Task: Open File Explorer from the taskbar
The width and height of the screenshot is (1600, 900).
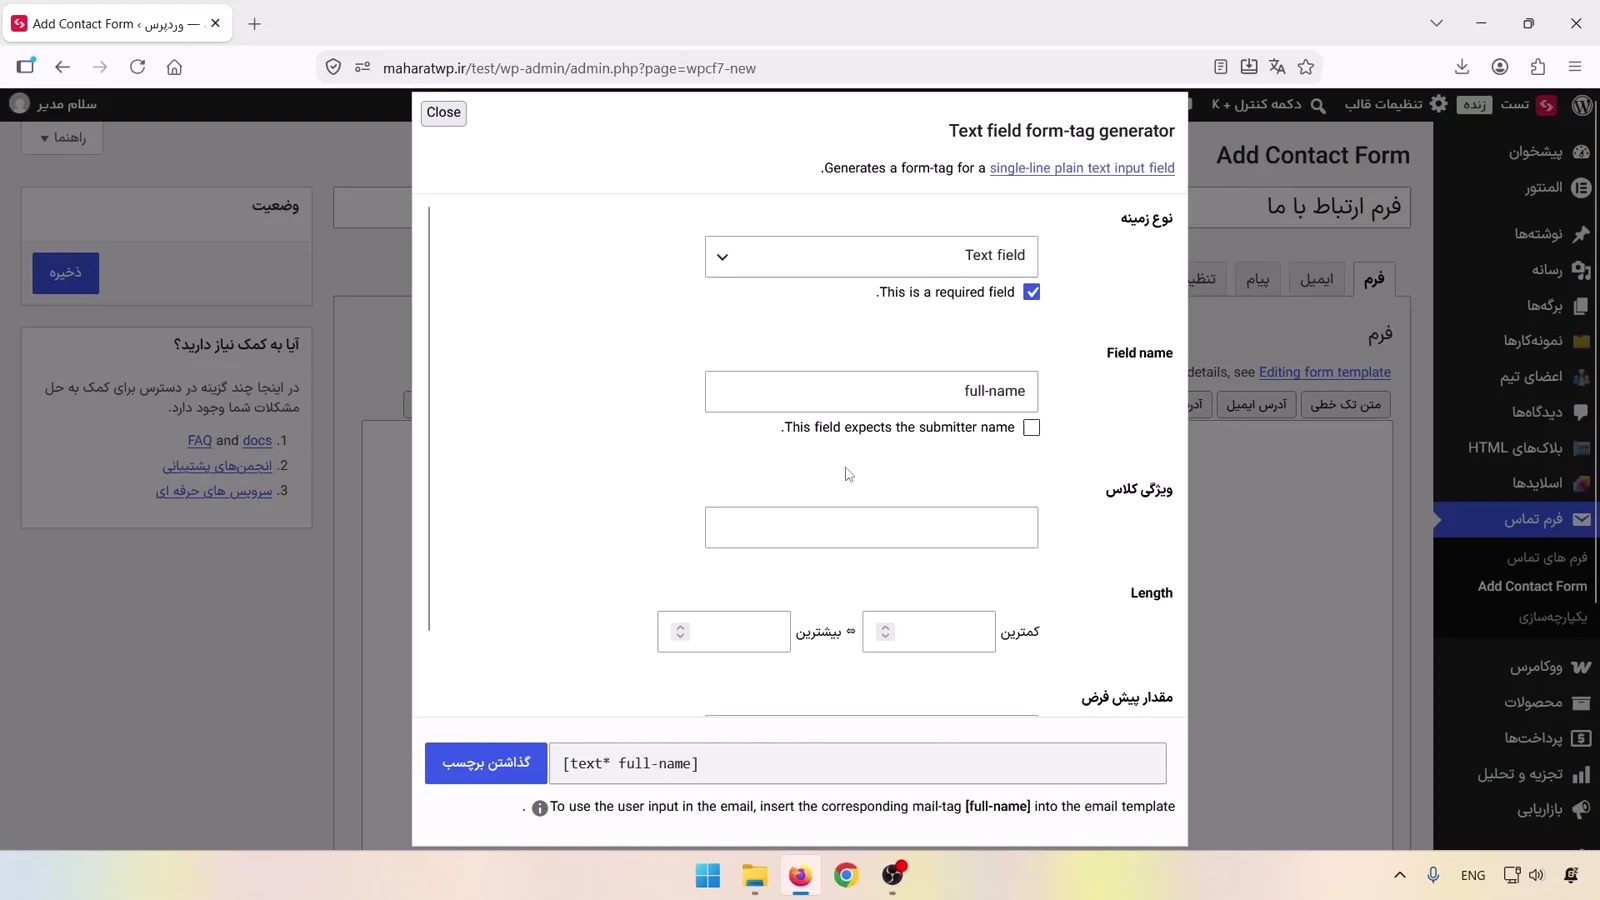Action: (x=754, y=875)
